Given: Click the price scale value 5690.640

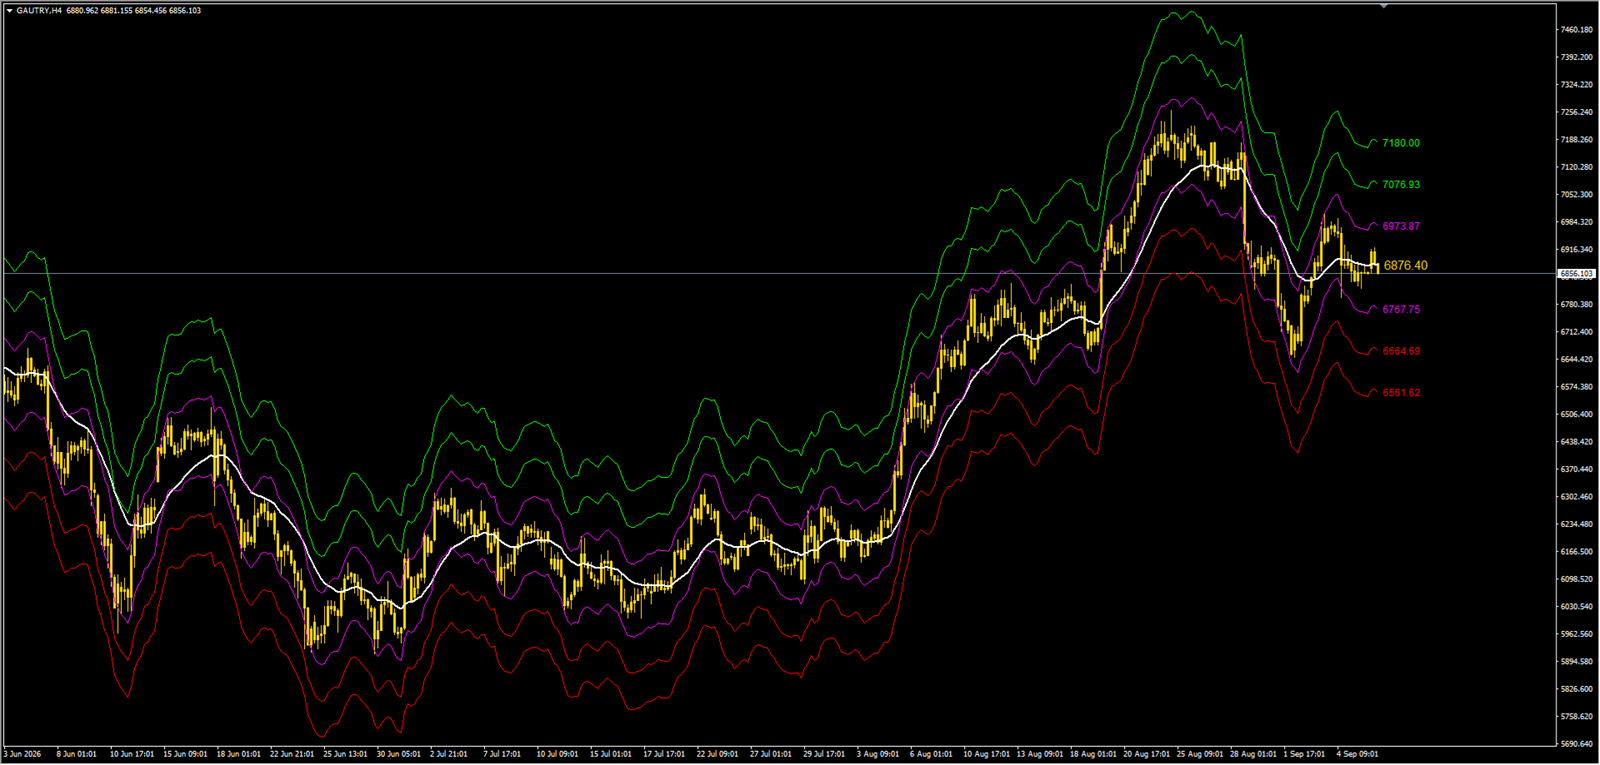Looking at the screenshot, I should [x=1576, y=744].
